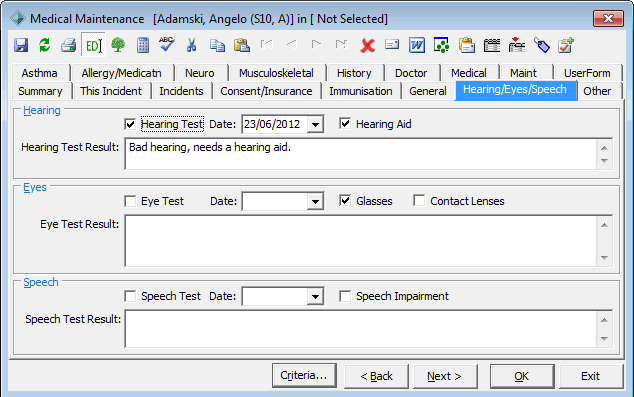Check the Eye Test checkbox
This screenshot has height=397, width=634.
click(130, 201)
